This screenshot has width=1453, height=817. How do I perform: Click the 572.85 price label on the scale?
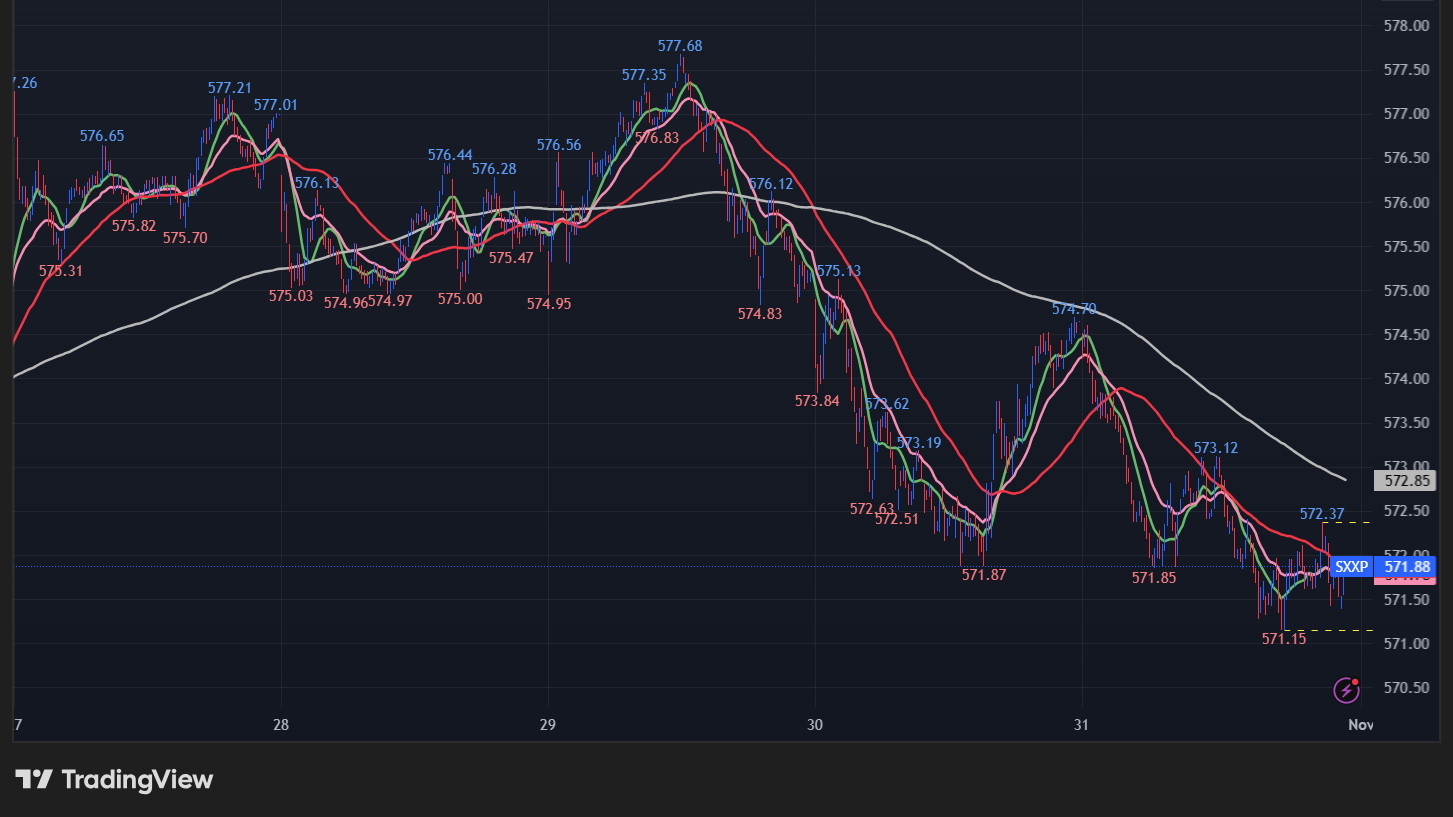1404,481
